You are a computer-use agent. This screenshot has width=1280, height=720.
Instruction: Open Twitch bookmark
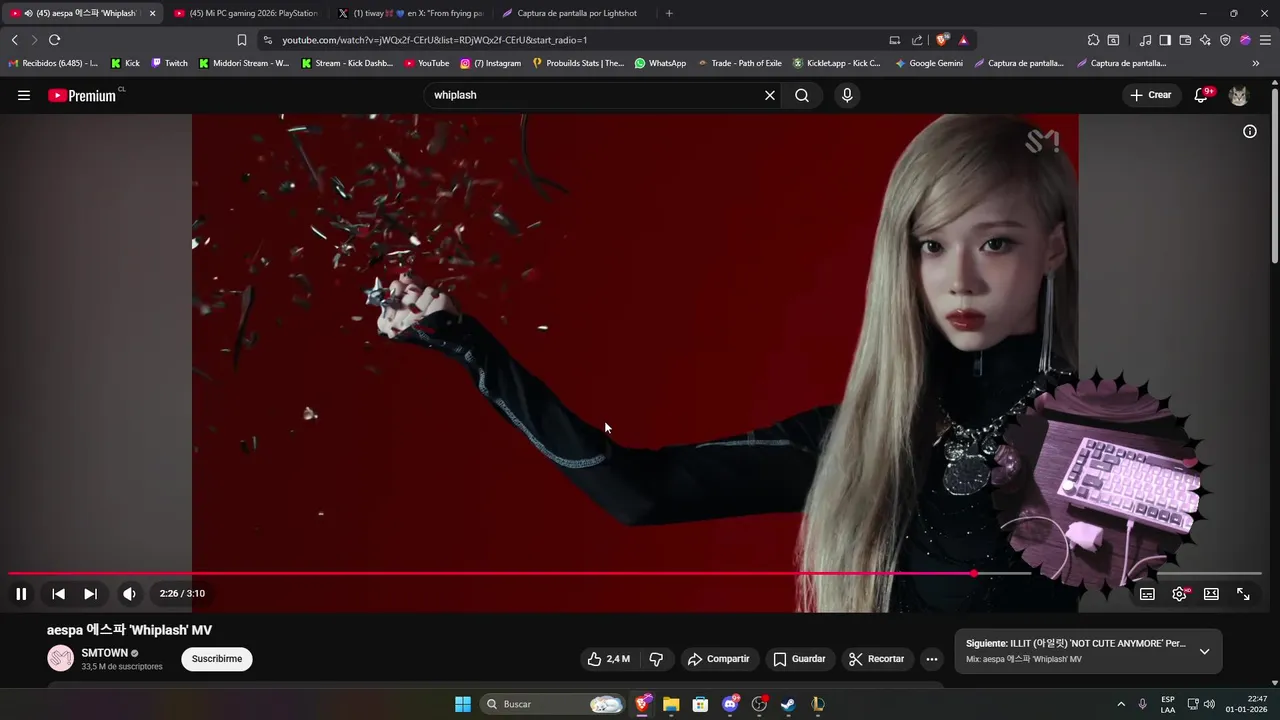(x=169, y=63)
